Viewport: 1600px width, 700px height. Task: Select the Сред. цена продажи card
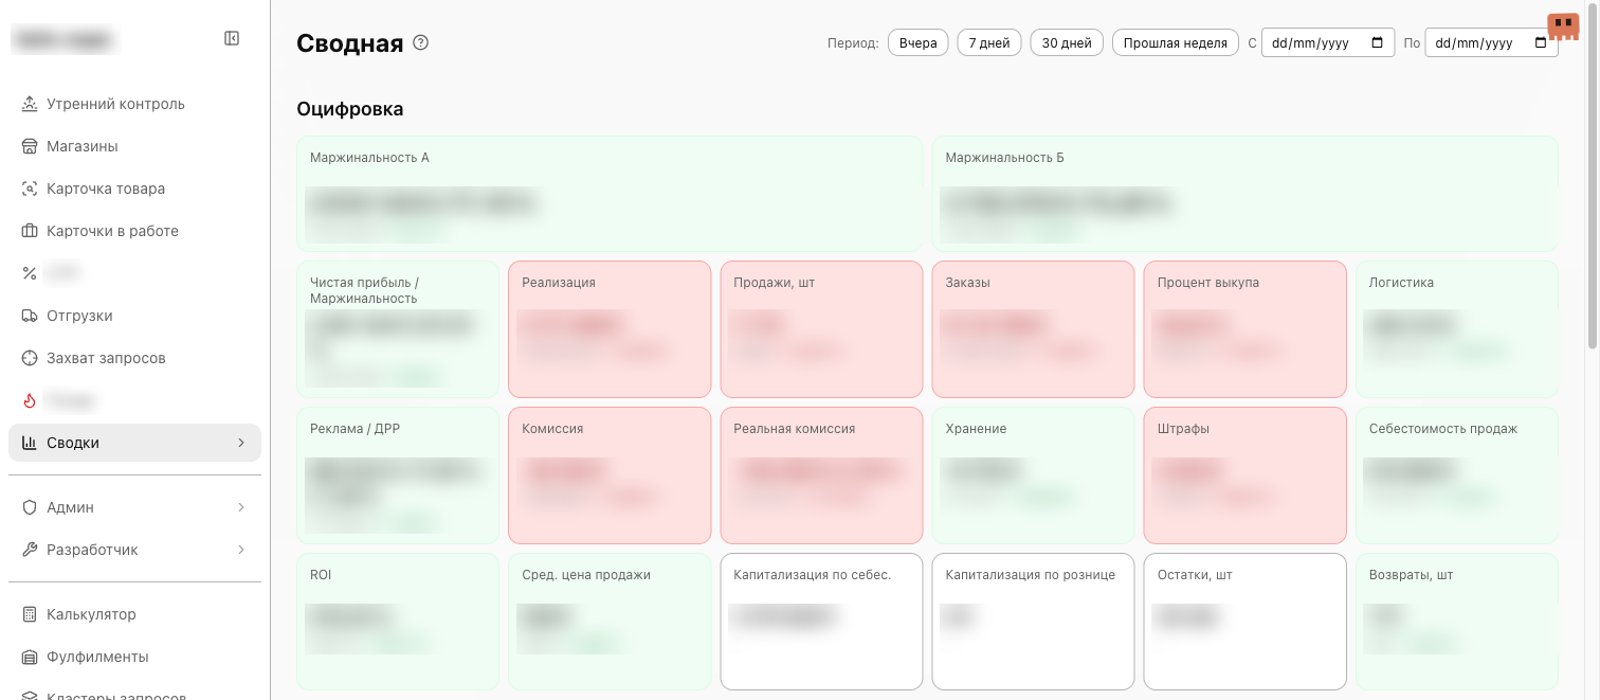point(610,621)
